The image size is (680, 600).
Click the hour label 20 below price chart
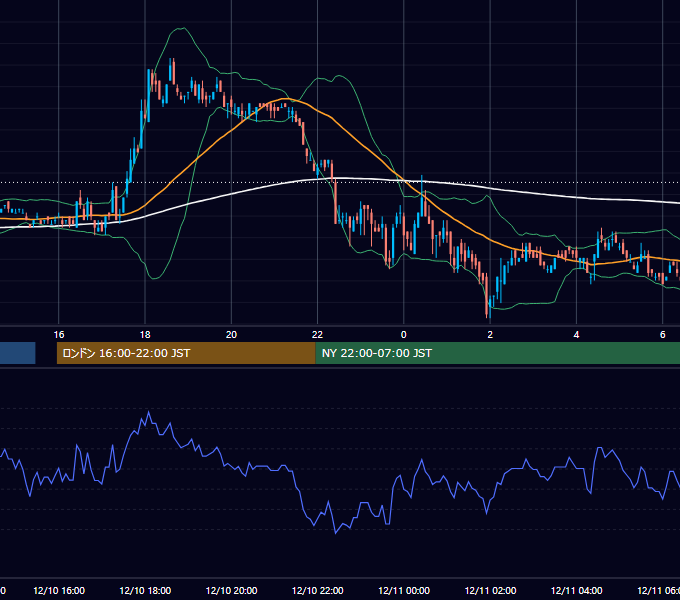click(232, 335)
